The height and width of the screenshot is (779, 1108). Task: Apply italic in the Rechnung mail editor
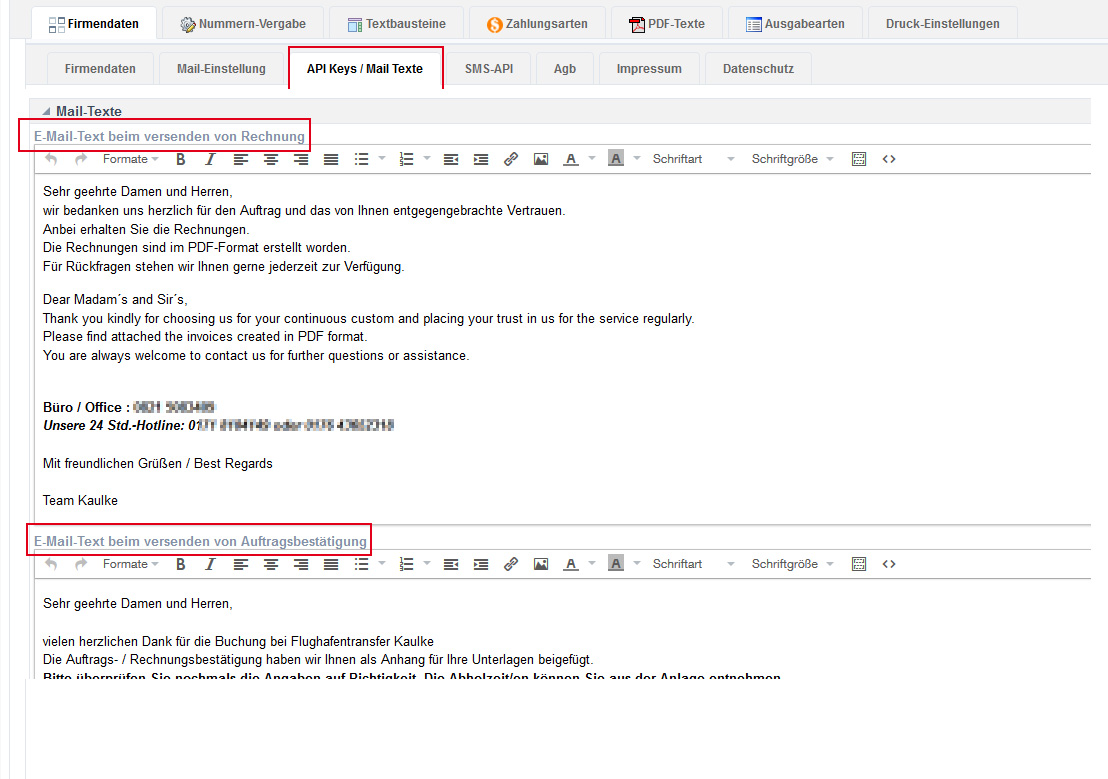click(210, 159)
